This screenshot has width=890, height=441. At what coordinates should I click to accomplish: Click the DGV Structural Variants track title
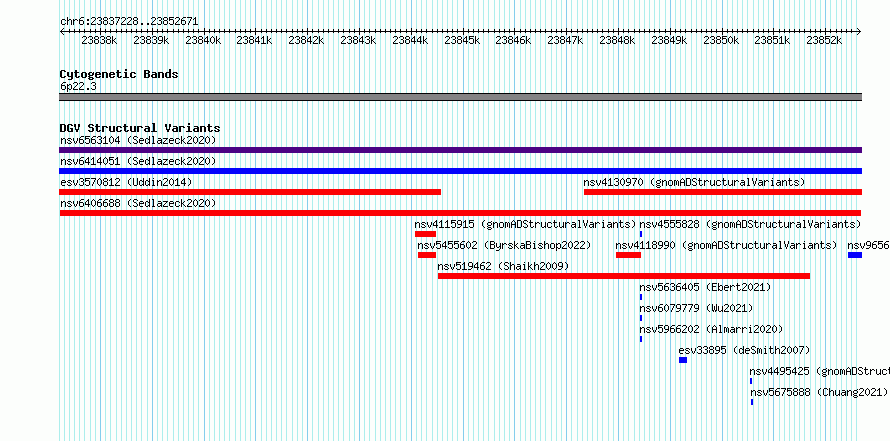(140, 128)
